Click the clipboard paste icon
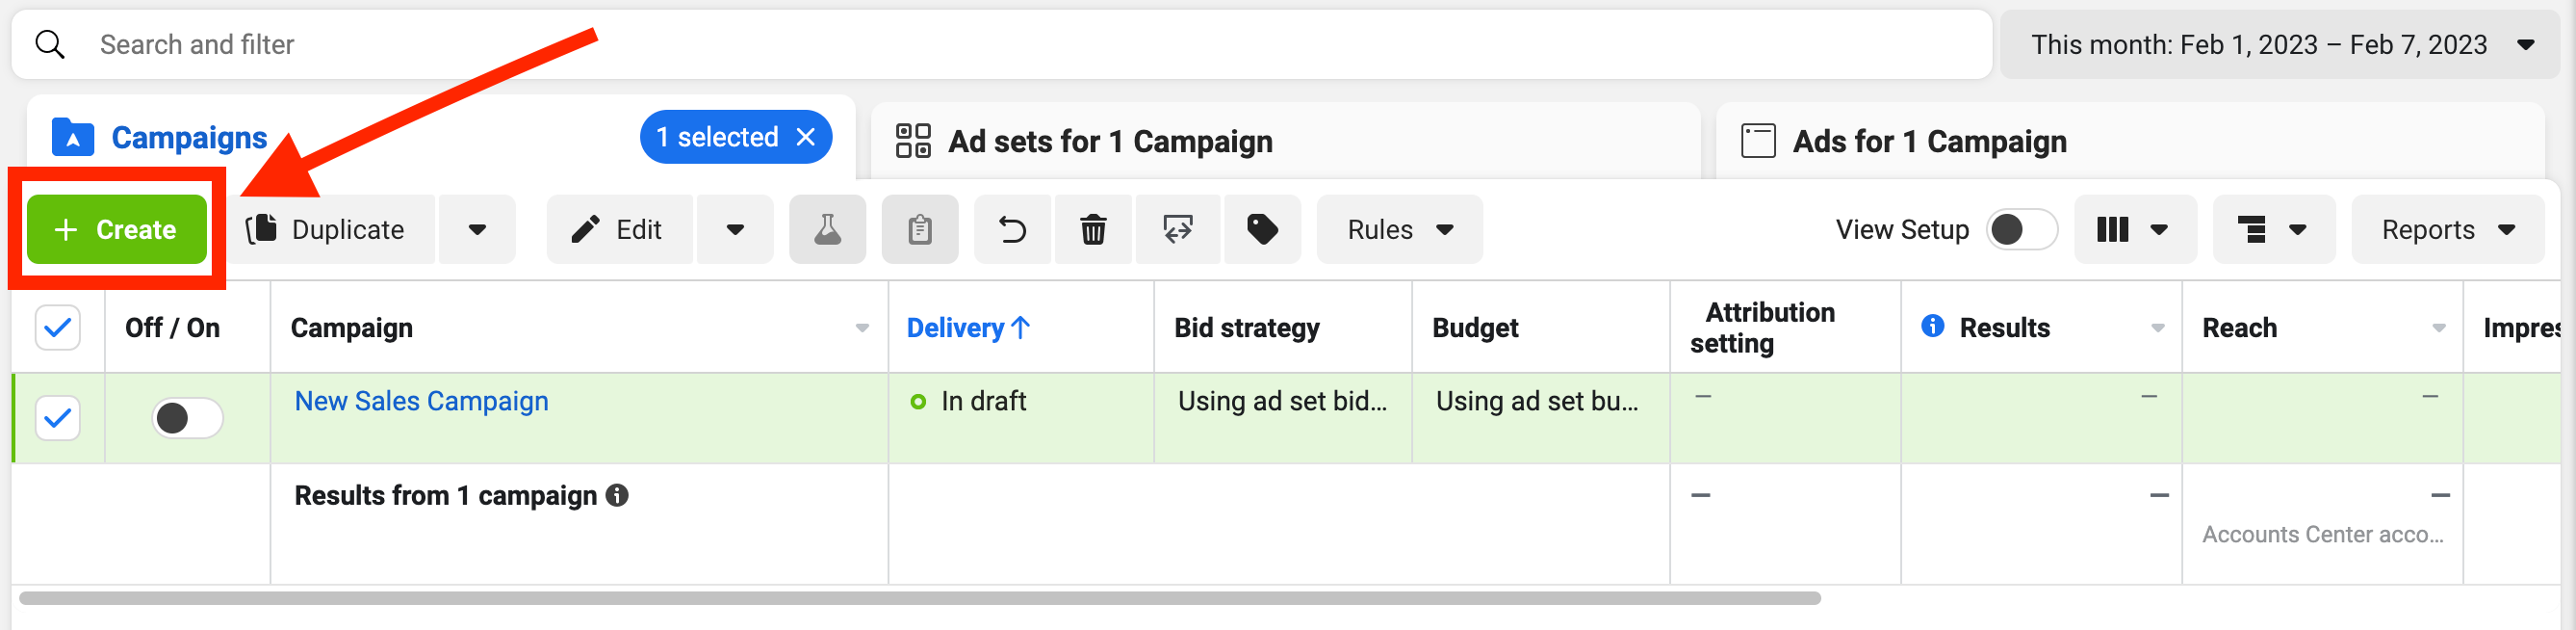The image size is (2576, 630). [x=919, y=230]
